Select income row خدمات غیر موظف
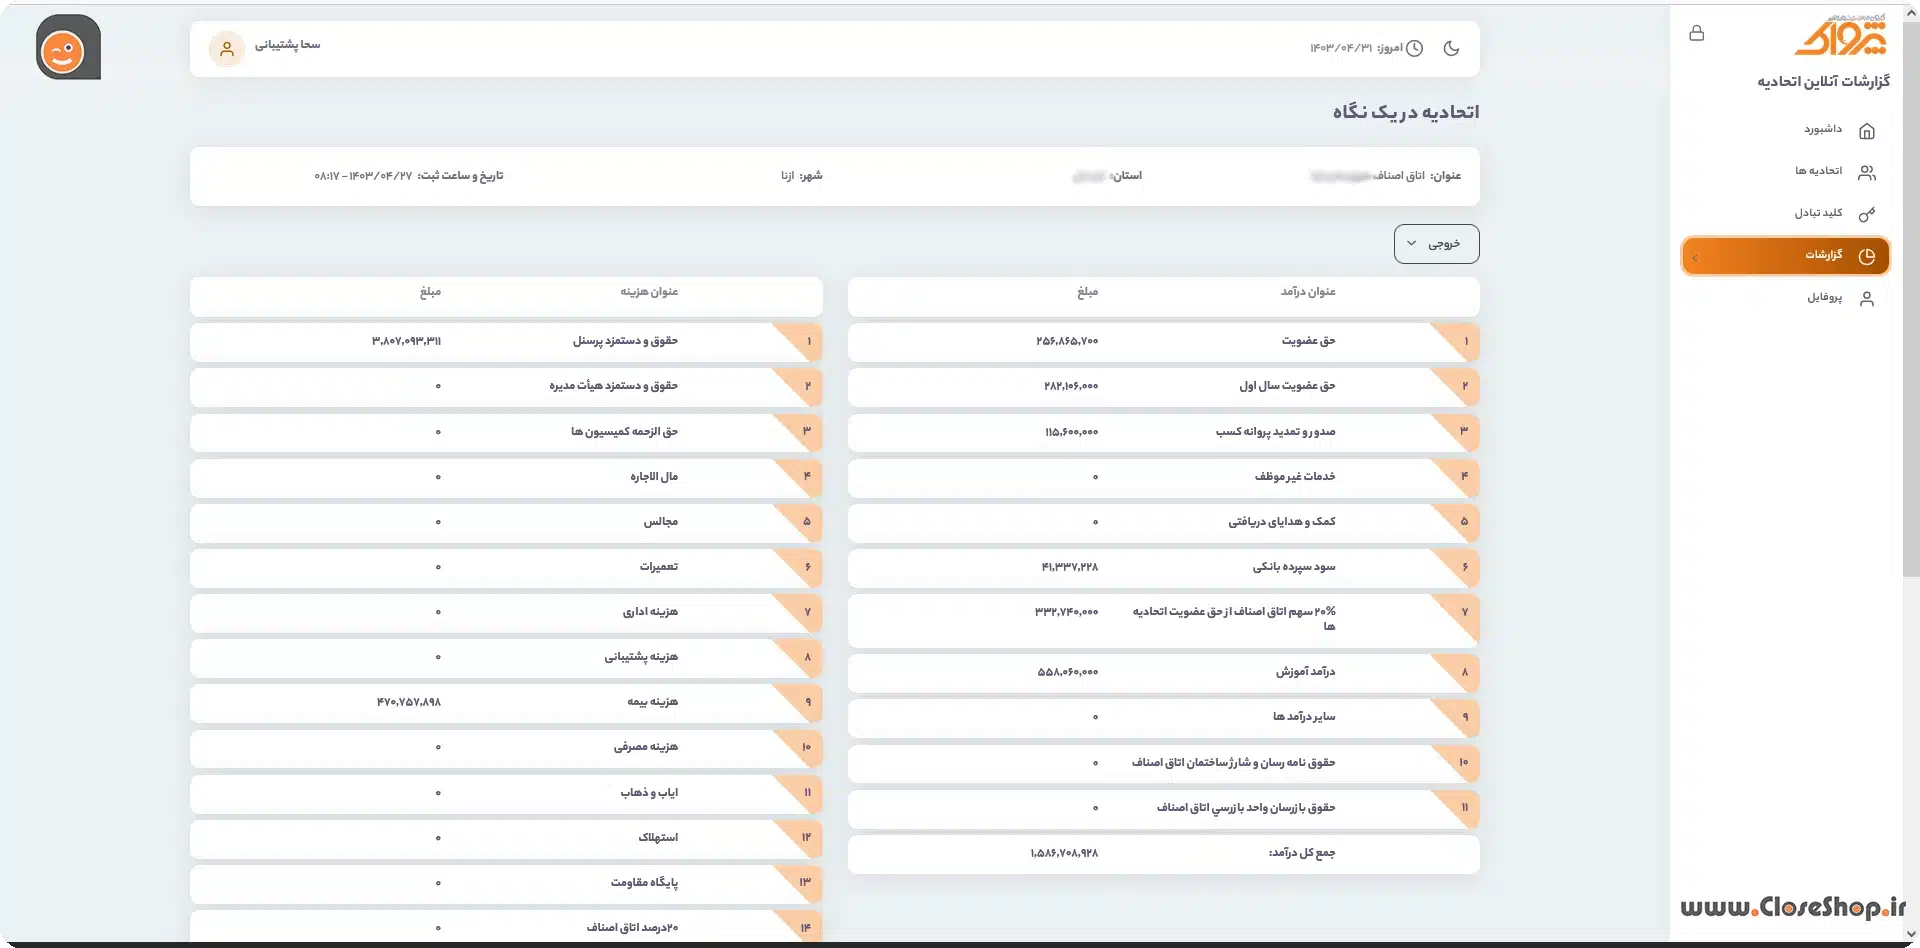 tap(1163, 478)
